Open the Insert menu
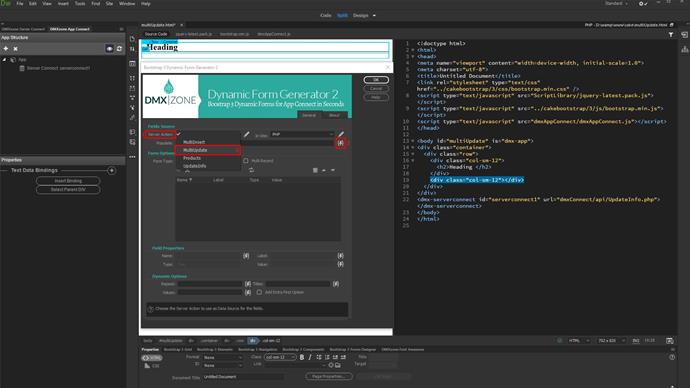Screen dimensions: 690x388 pyautogui.click(x=63, y=4)
